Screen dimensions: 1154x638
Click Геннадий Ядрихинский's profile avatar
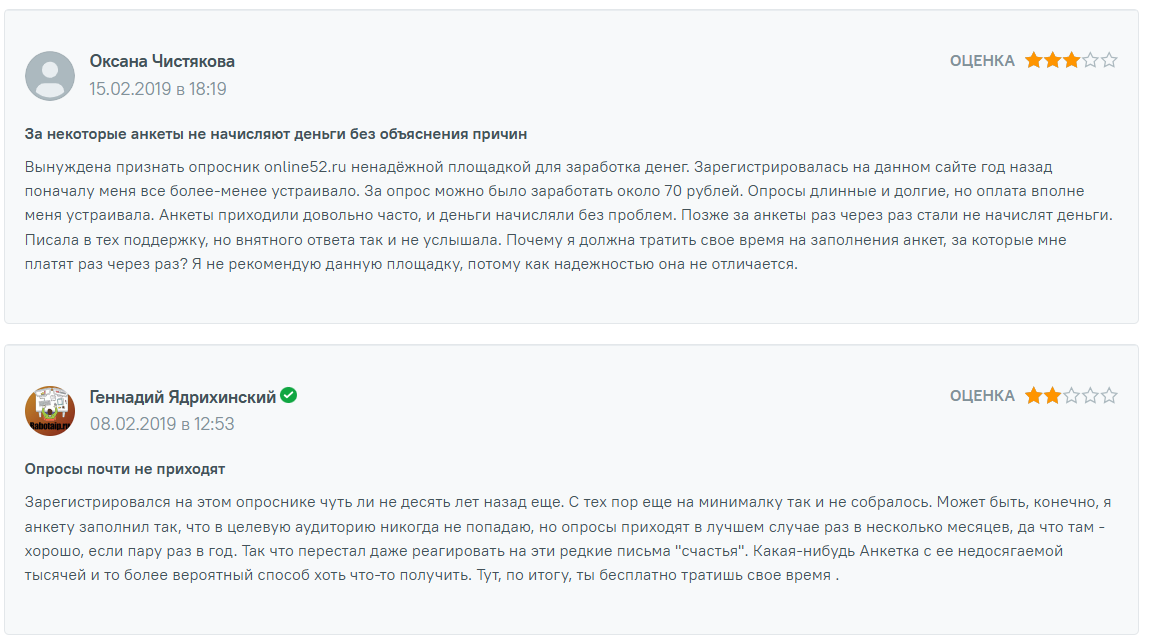tap(50, 411)
